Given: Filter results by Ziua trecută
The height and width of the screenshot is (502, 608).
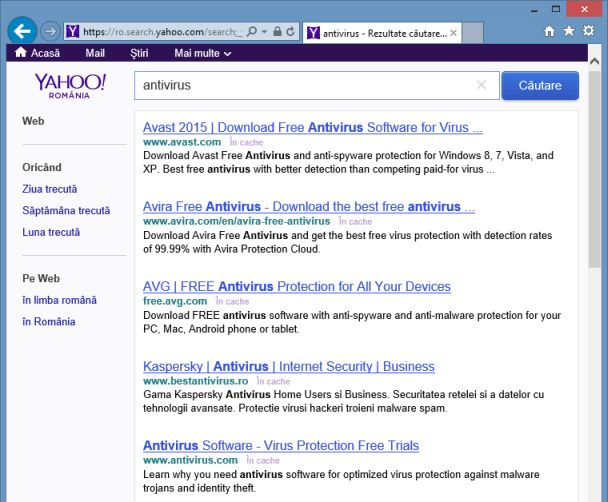Looking at the screenshot, I should point(50,189).
